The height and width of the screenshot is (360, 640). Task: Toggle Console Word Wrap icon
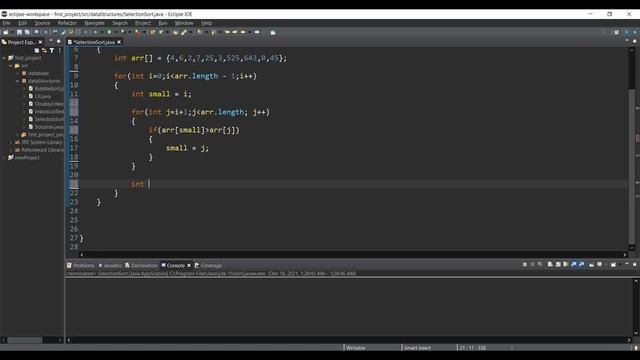pos(566,264)
